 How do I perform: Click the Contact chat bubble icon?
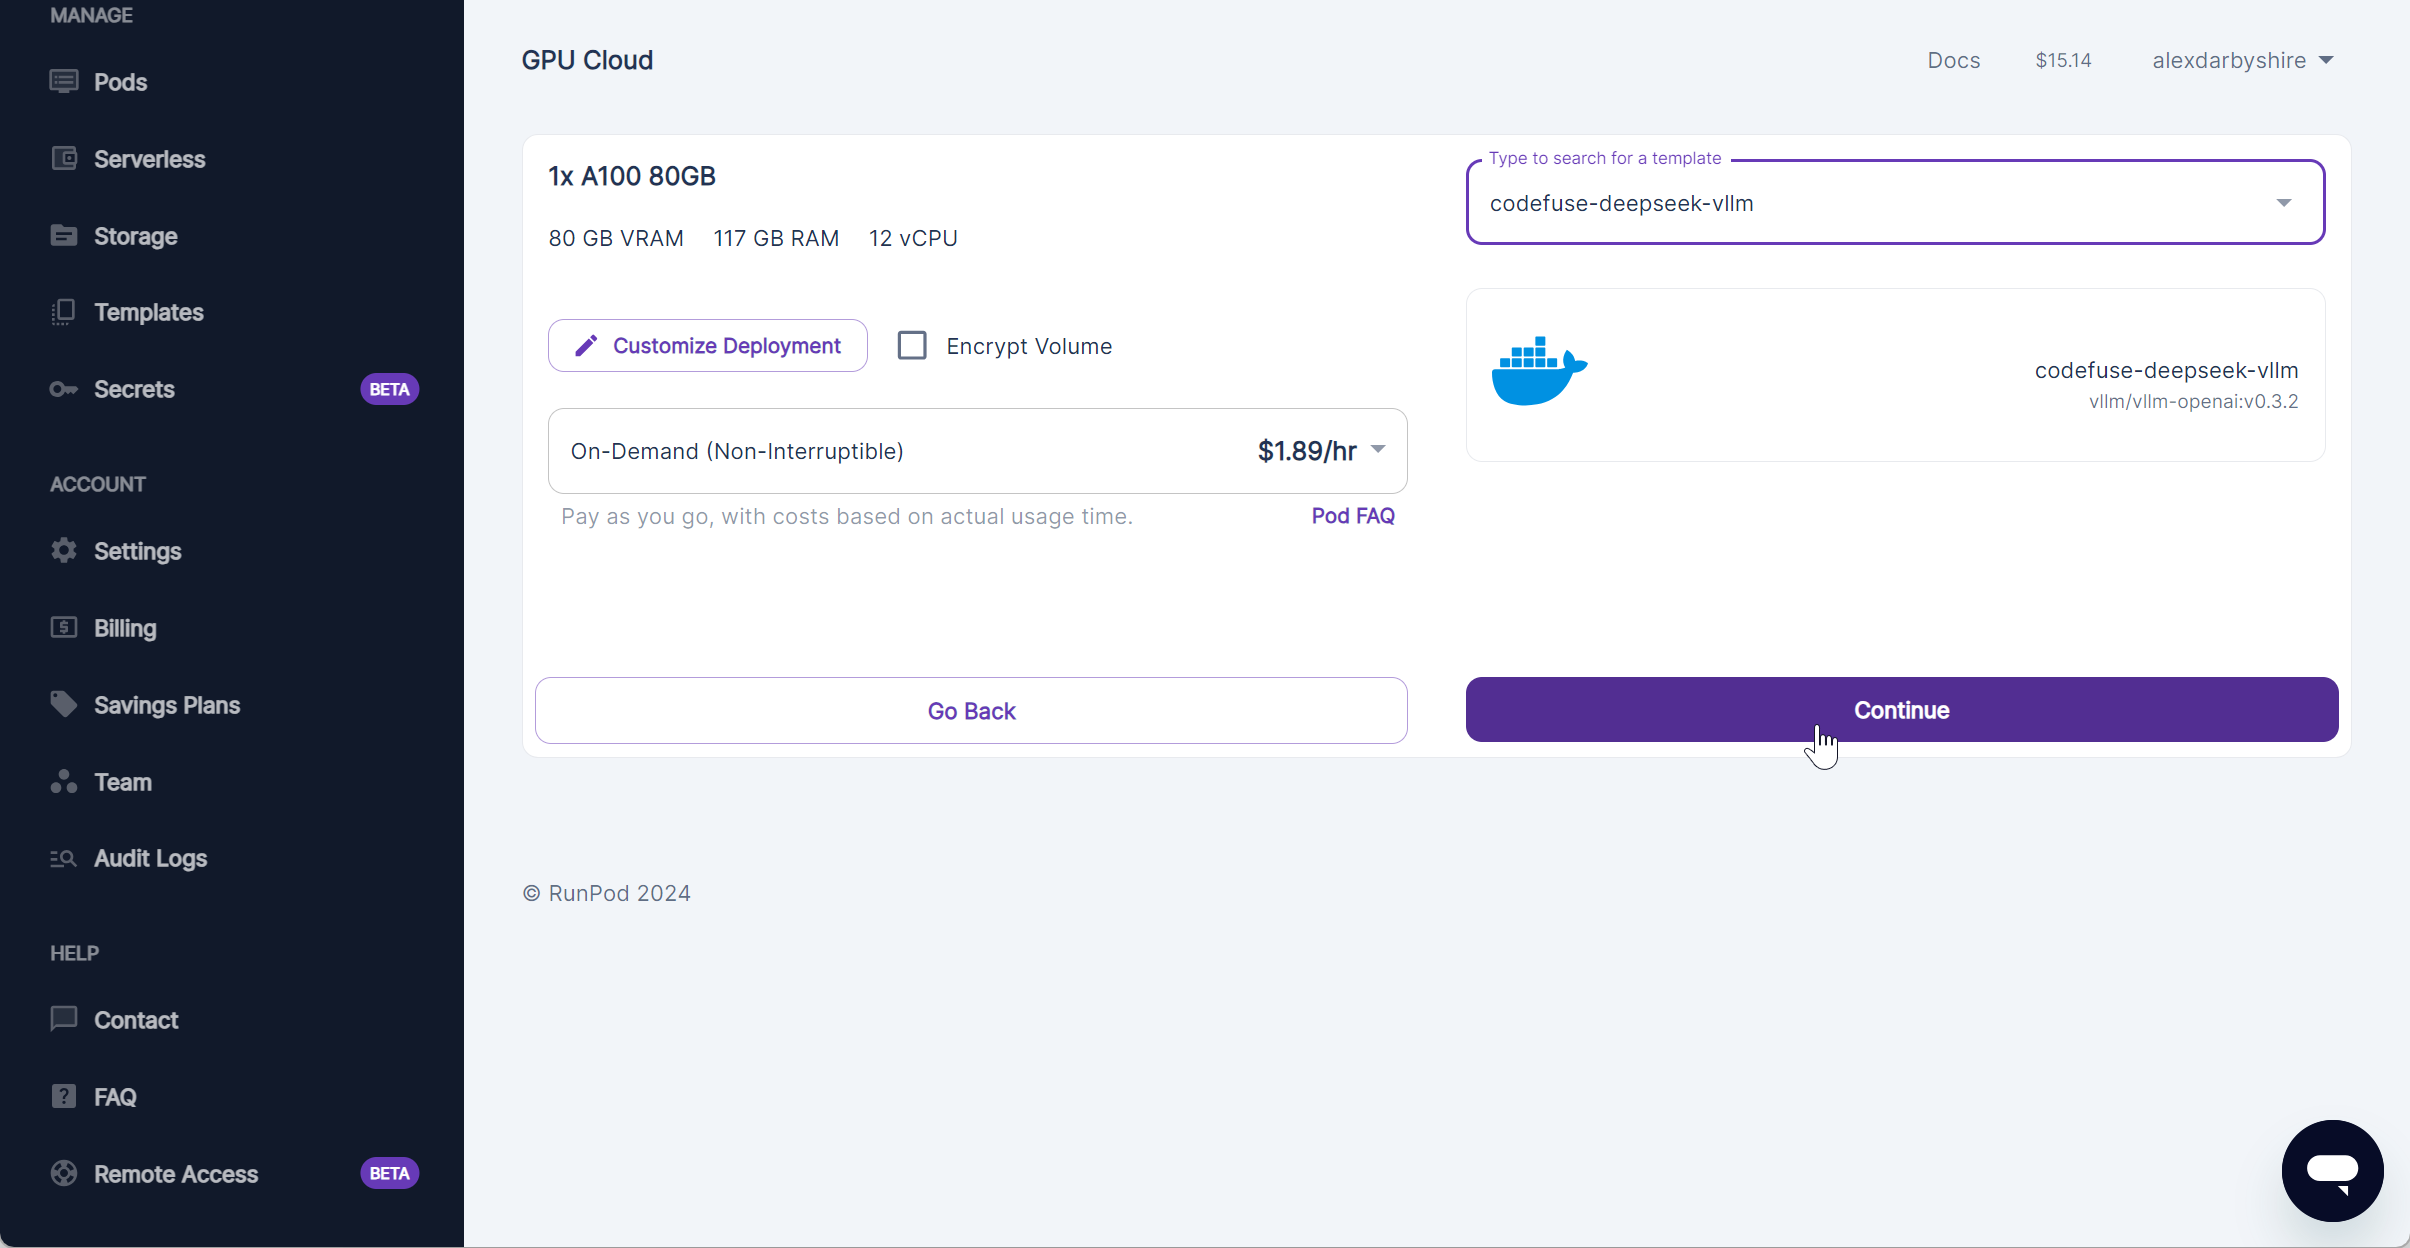tap(64, 1020)
